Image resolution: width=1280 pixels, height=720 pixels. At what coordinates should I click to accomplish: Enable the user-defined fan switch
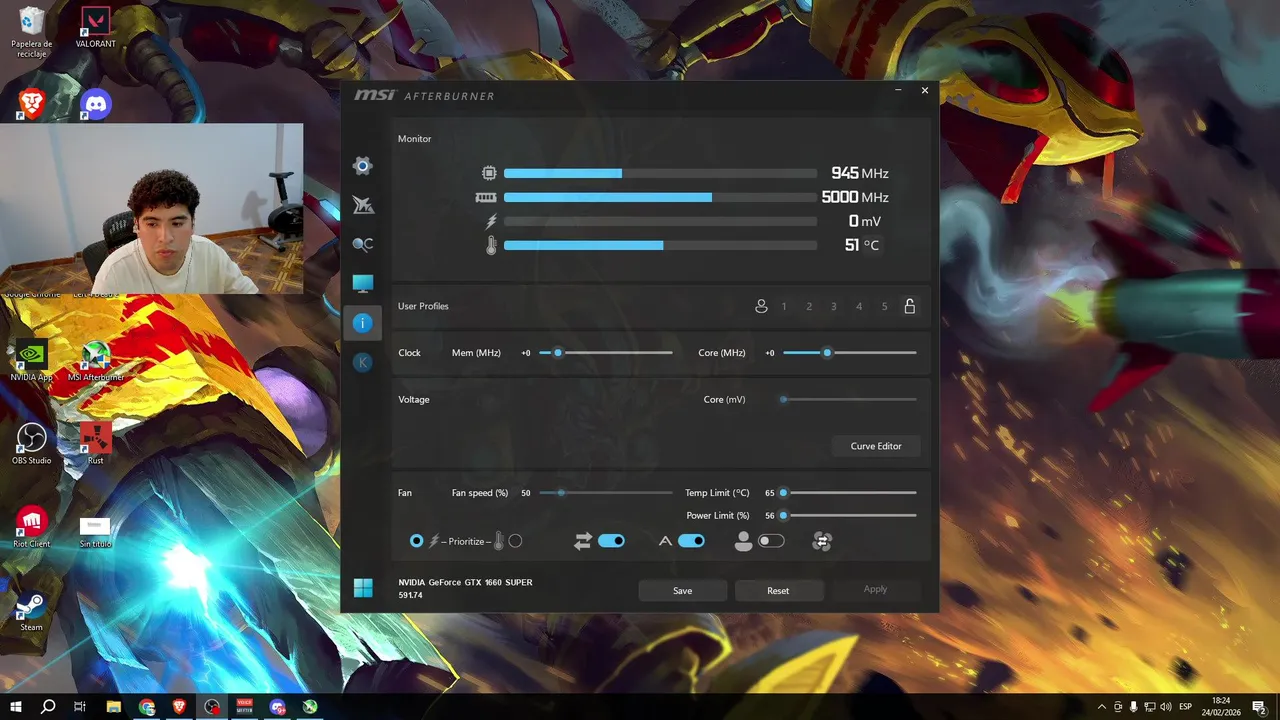(x=771, y=541)
